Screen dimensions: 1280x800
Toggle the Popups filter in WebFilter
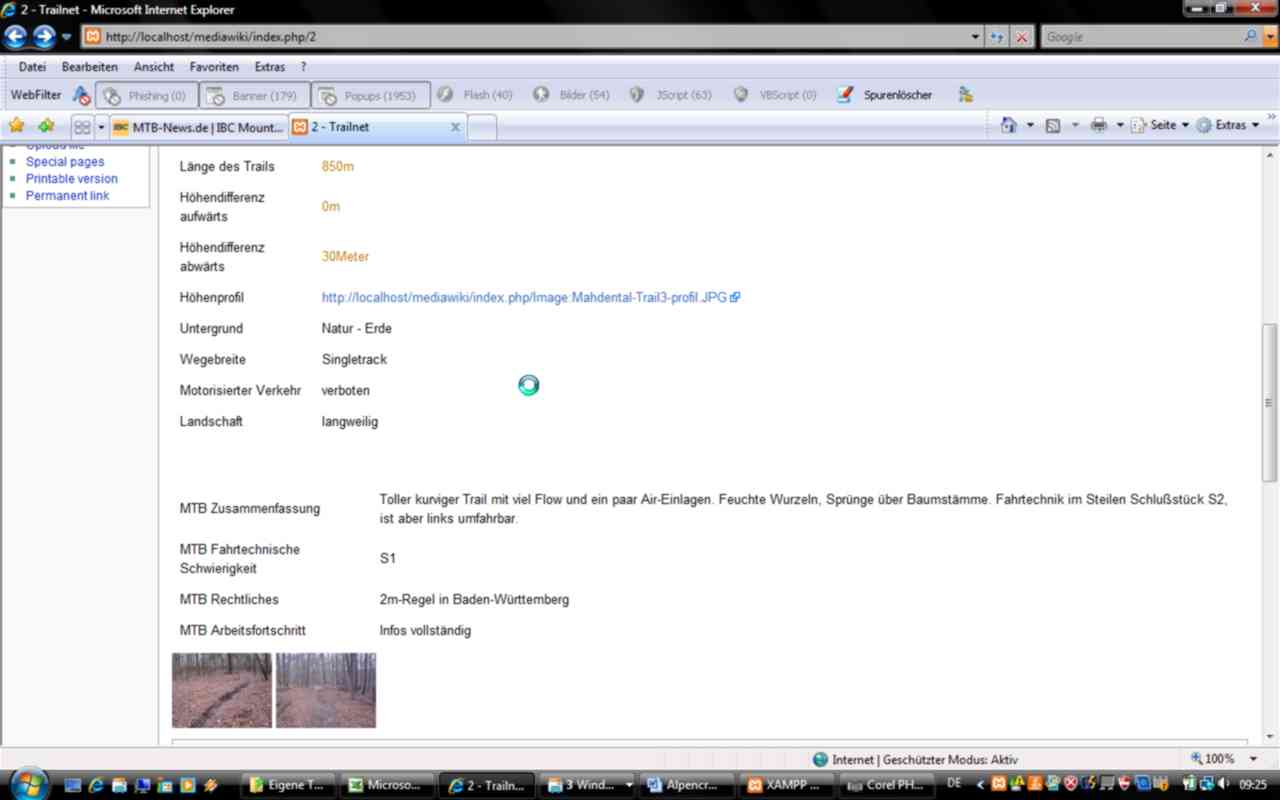pos(369,96)
